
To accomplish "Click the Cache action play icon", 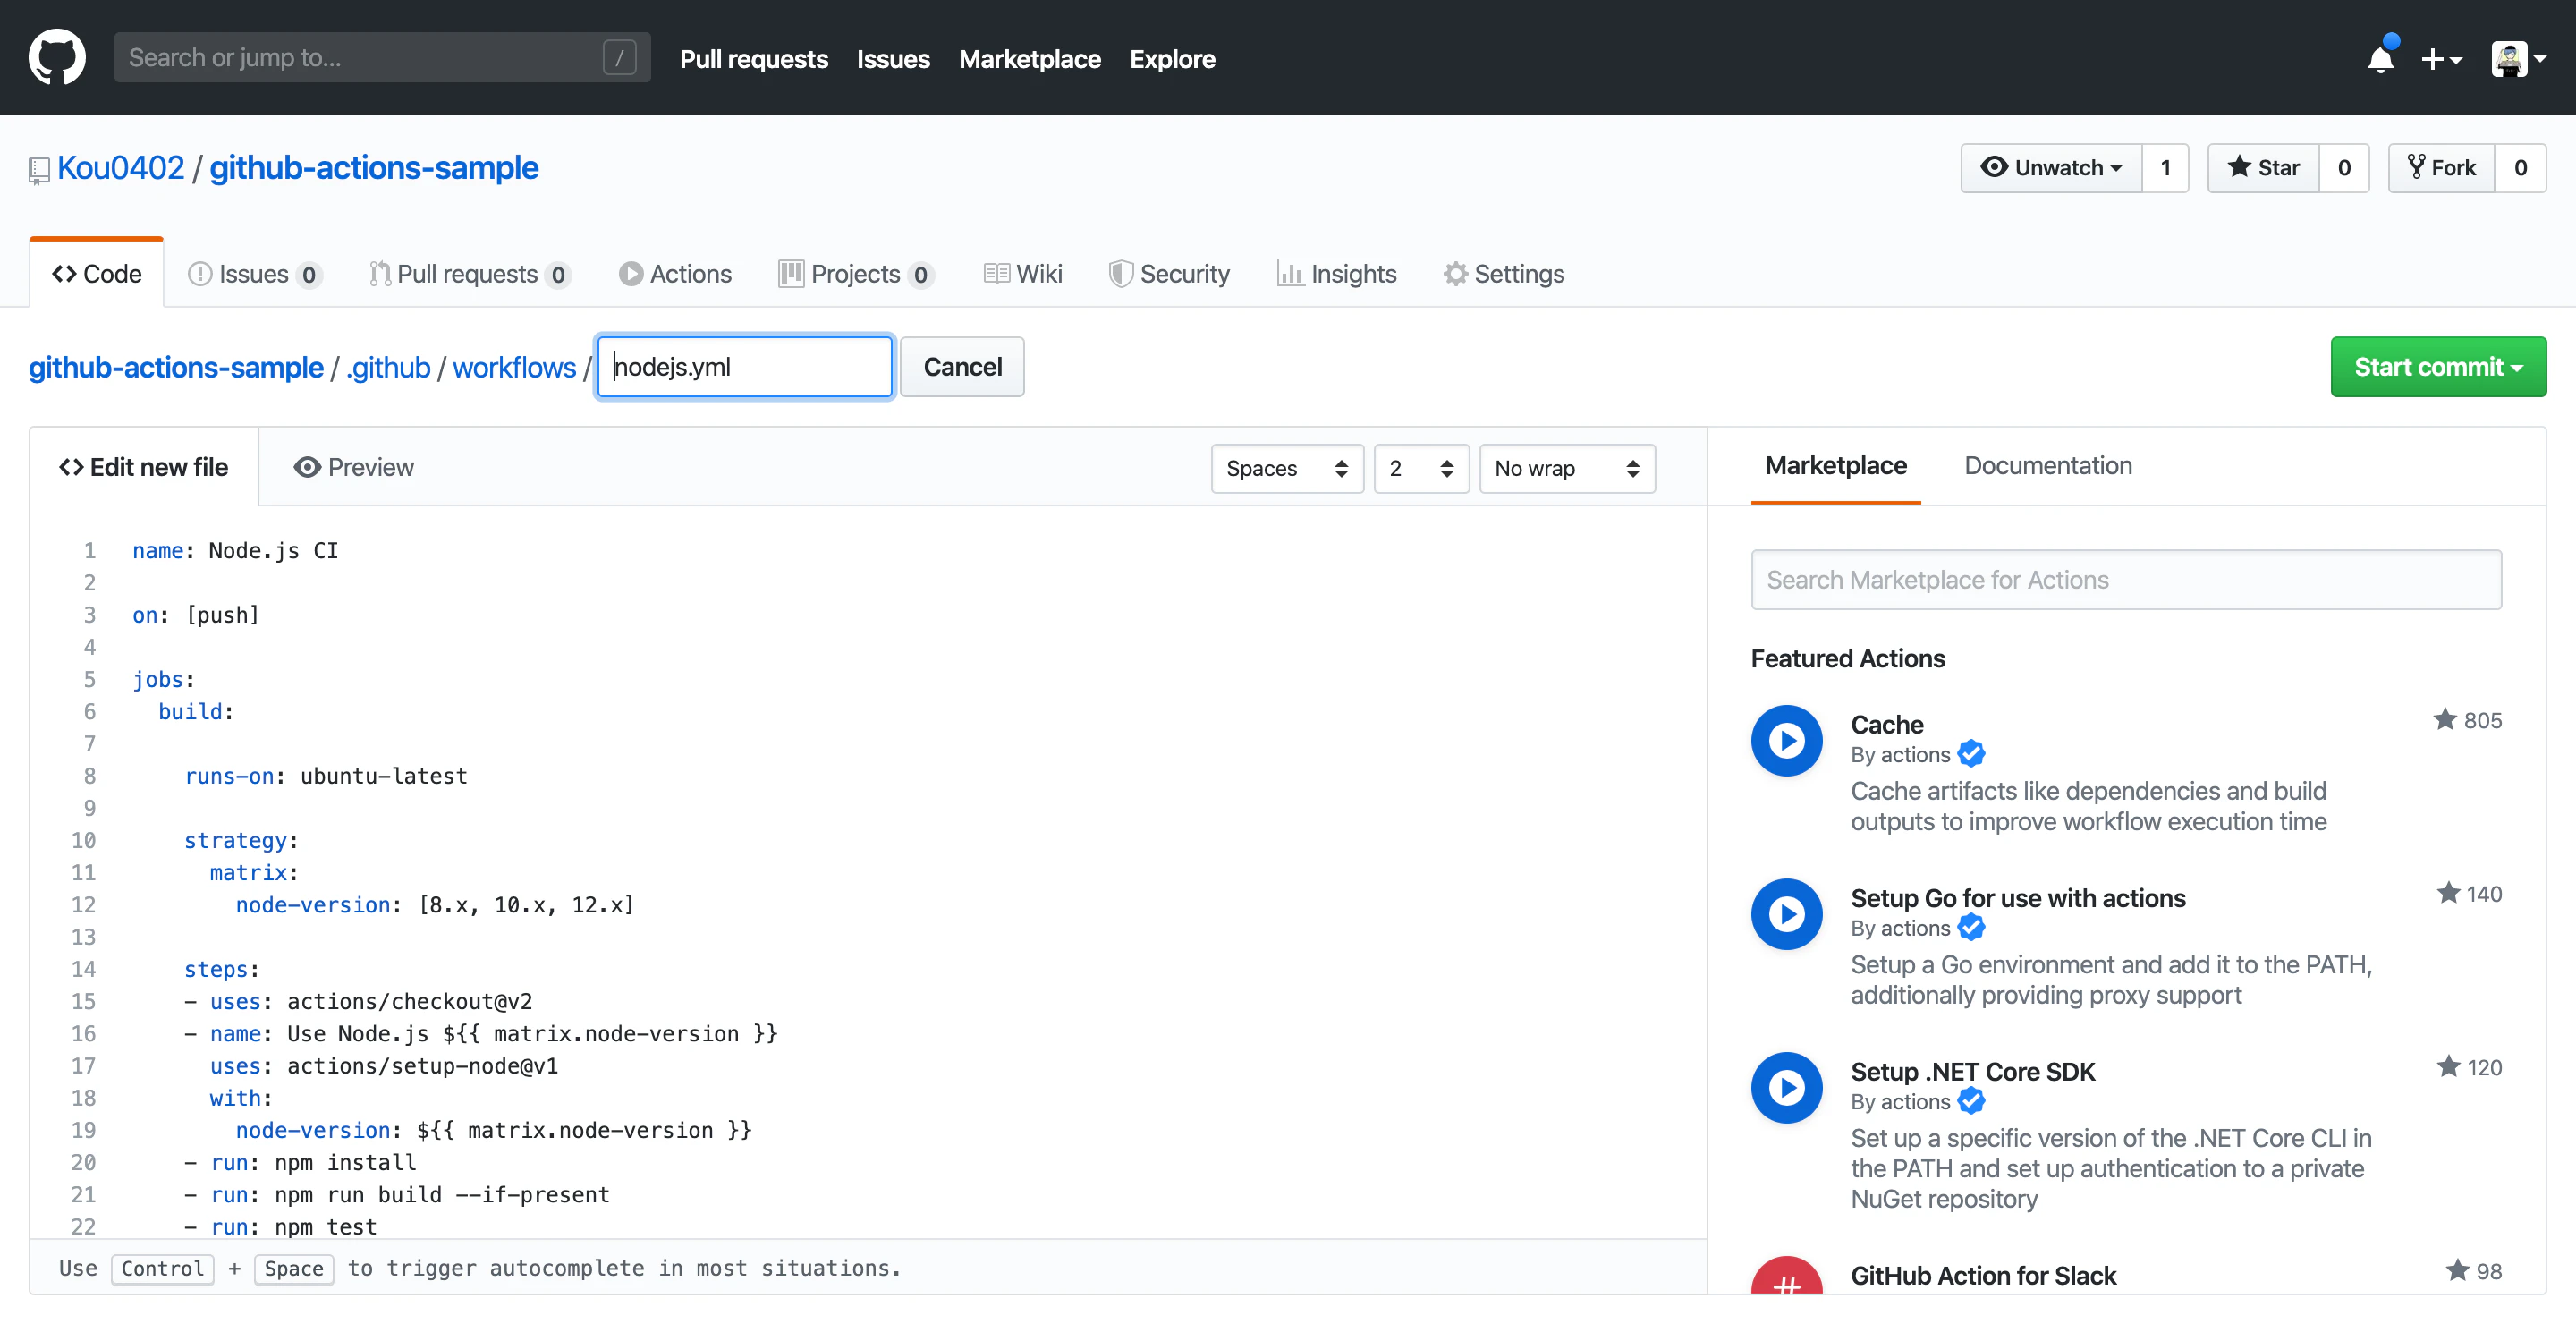I will (1786, 741).
